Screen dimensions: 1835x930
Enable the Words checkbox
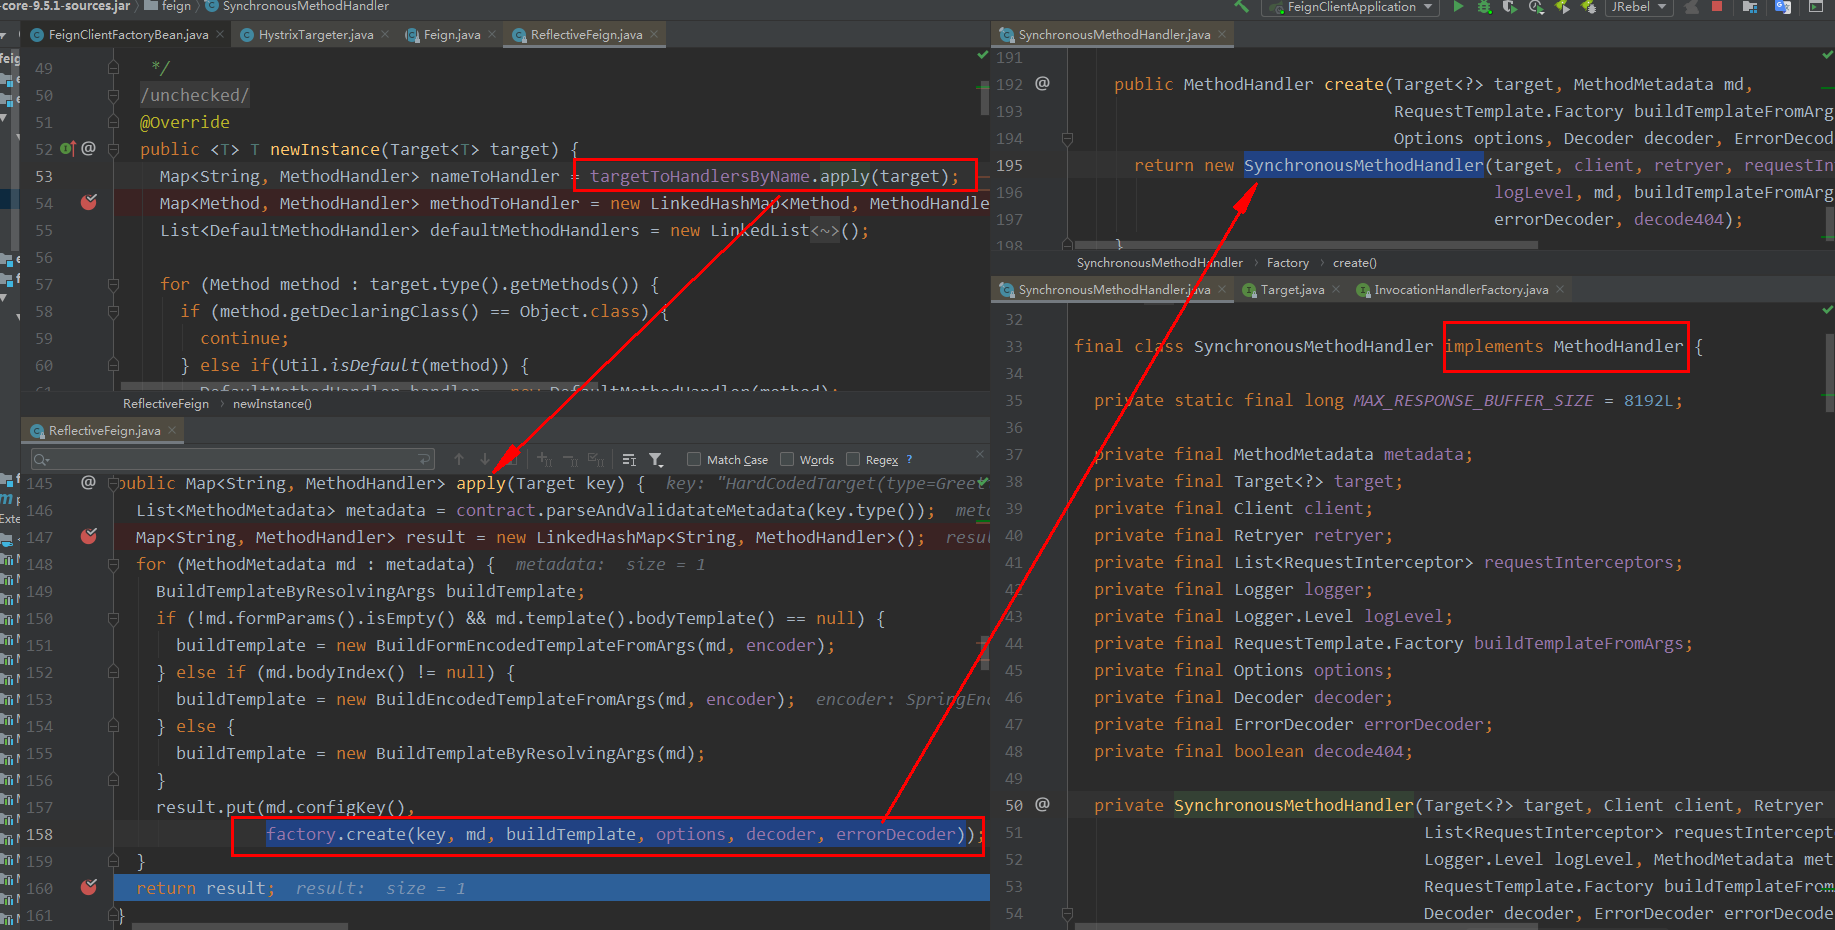click(x=787, y=460)
